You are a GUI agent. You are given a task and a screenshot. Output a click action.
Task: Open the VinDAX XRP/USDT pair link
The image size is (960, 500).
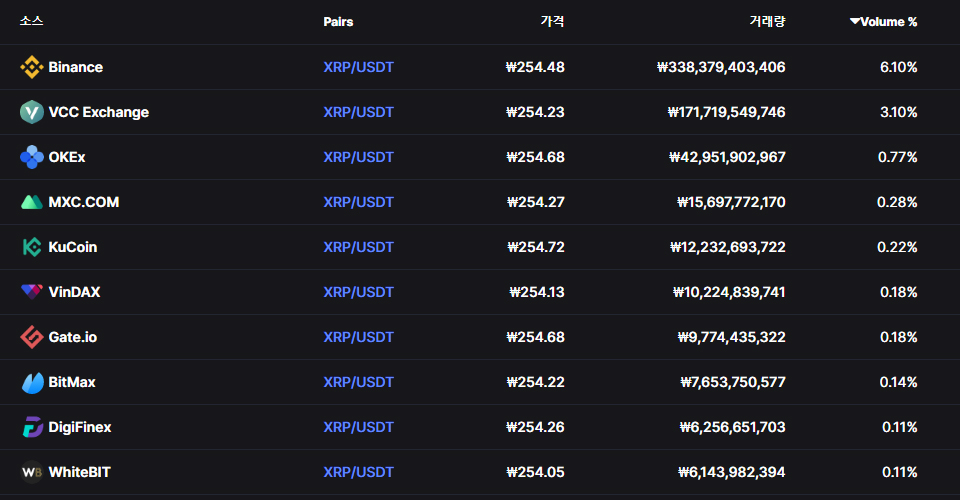(x=358, y=292)
